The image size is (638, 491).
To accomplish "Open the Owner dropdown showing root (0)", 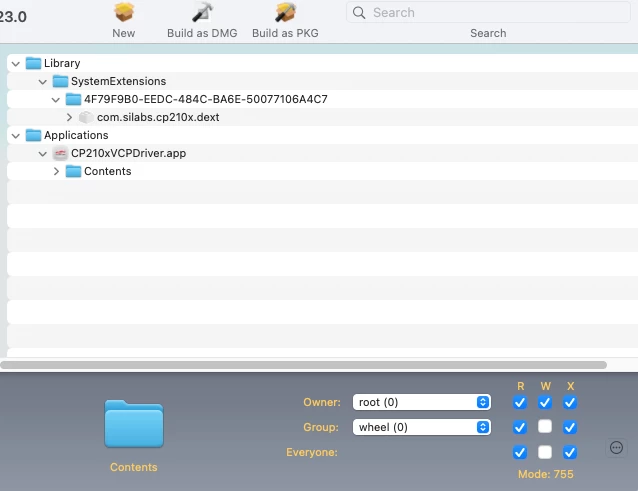I will click(422, 402).
